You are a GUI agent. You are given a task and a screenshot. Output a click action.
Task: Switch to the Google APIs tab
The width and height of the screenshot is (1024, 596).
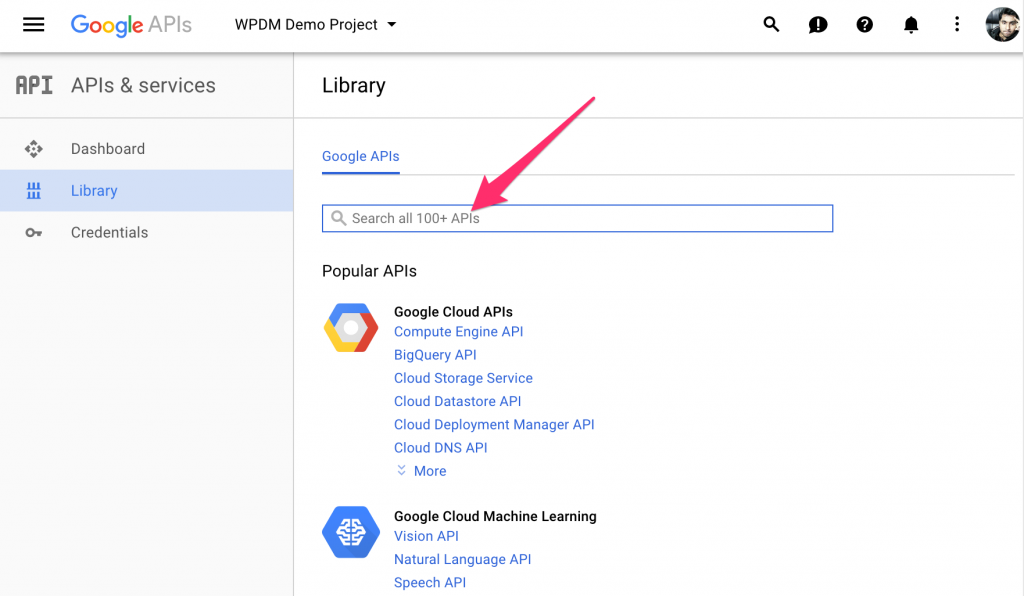(360, 157)
